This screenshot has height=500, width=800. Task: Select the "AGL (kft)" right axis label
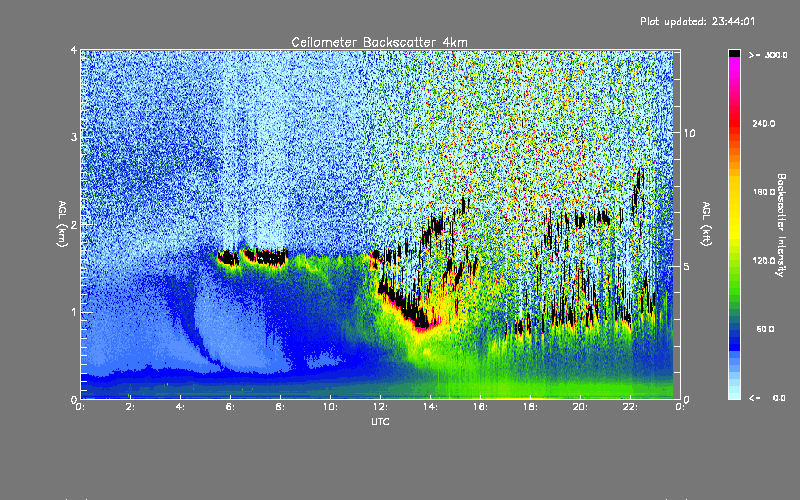[707, 224]
